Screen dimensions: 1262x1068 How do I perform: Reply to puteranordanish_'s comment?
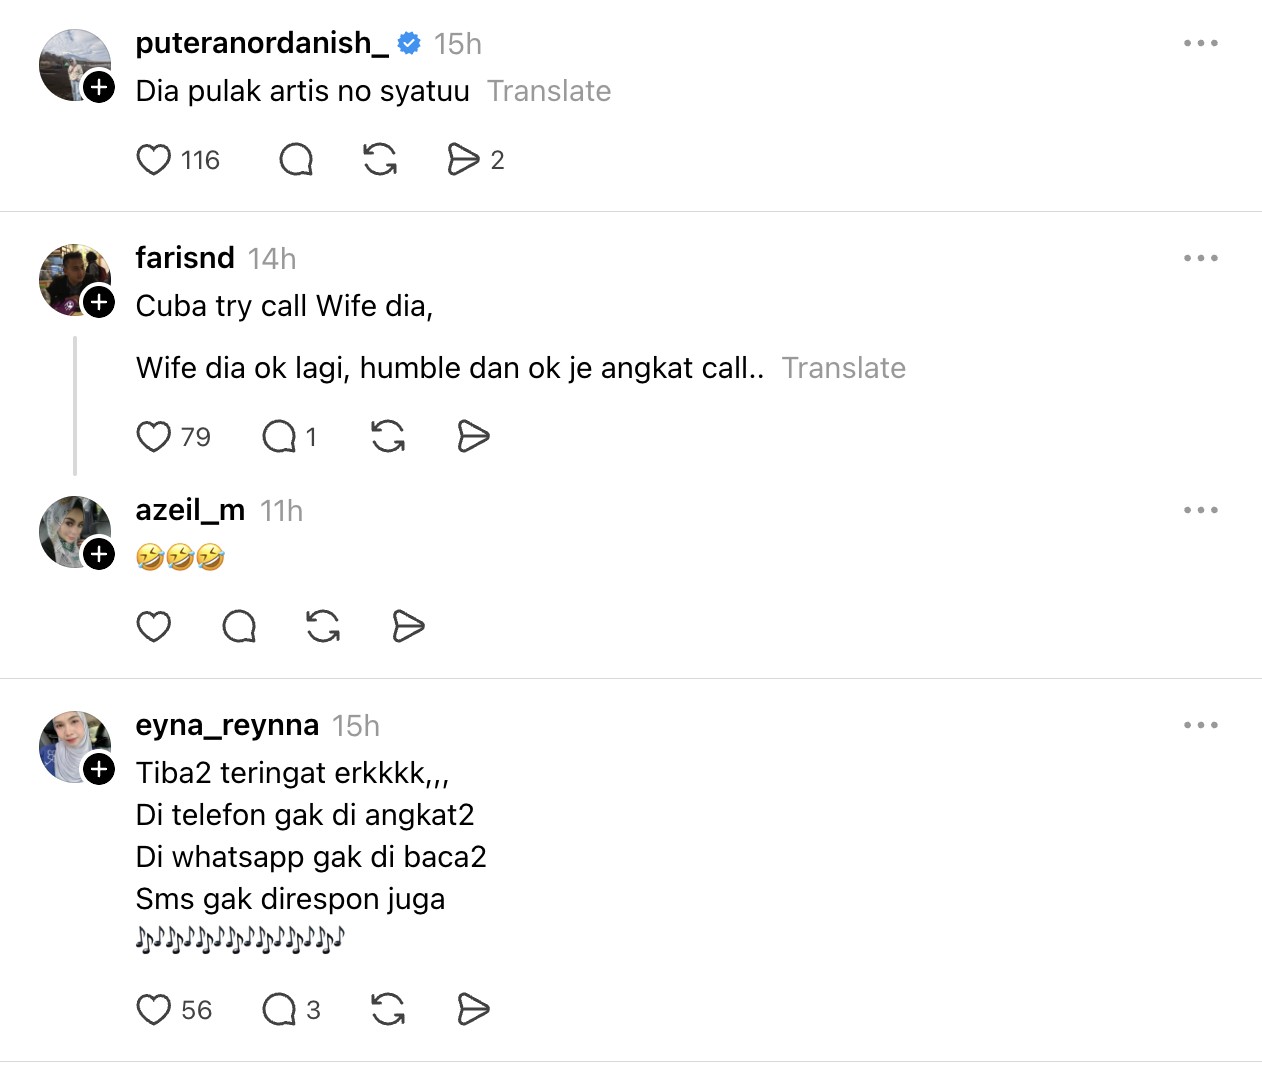tap(296, 160)
